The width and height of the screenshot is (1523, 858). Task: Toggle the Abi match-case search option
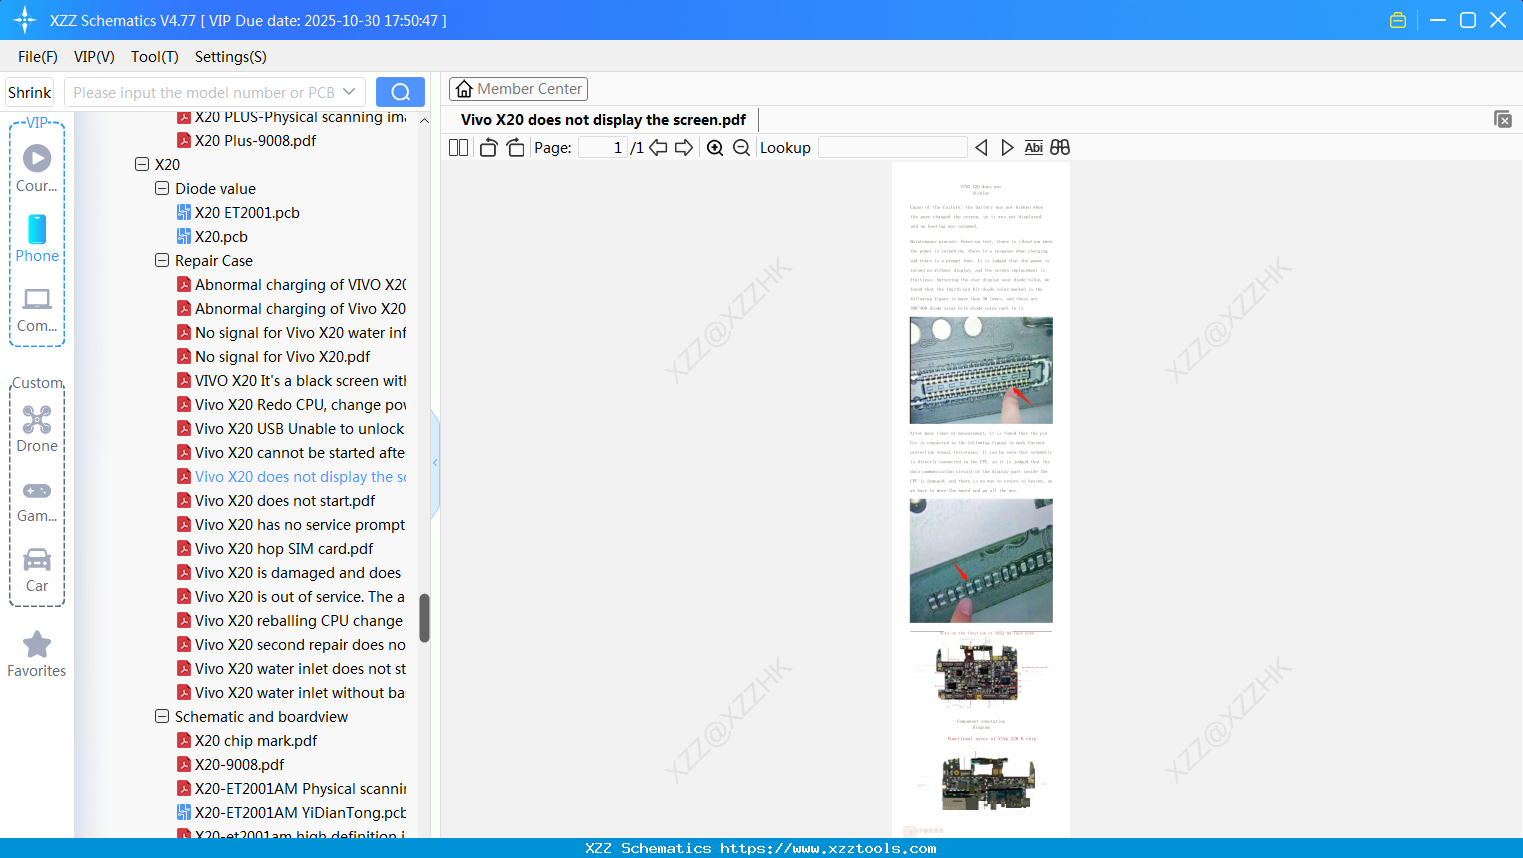point(1034,148)
